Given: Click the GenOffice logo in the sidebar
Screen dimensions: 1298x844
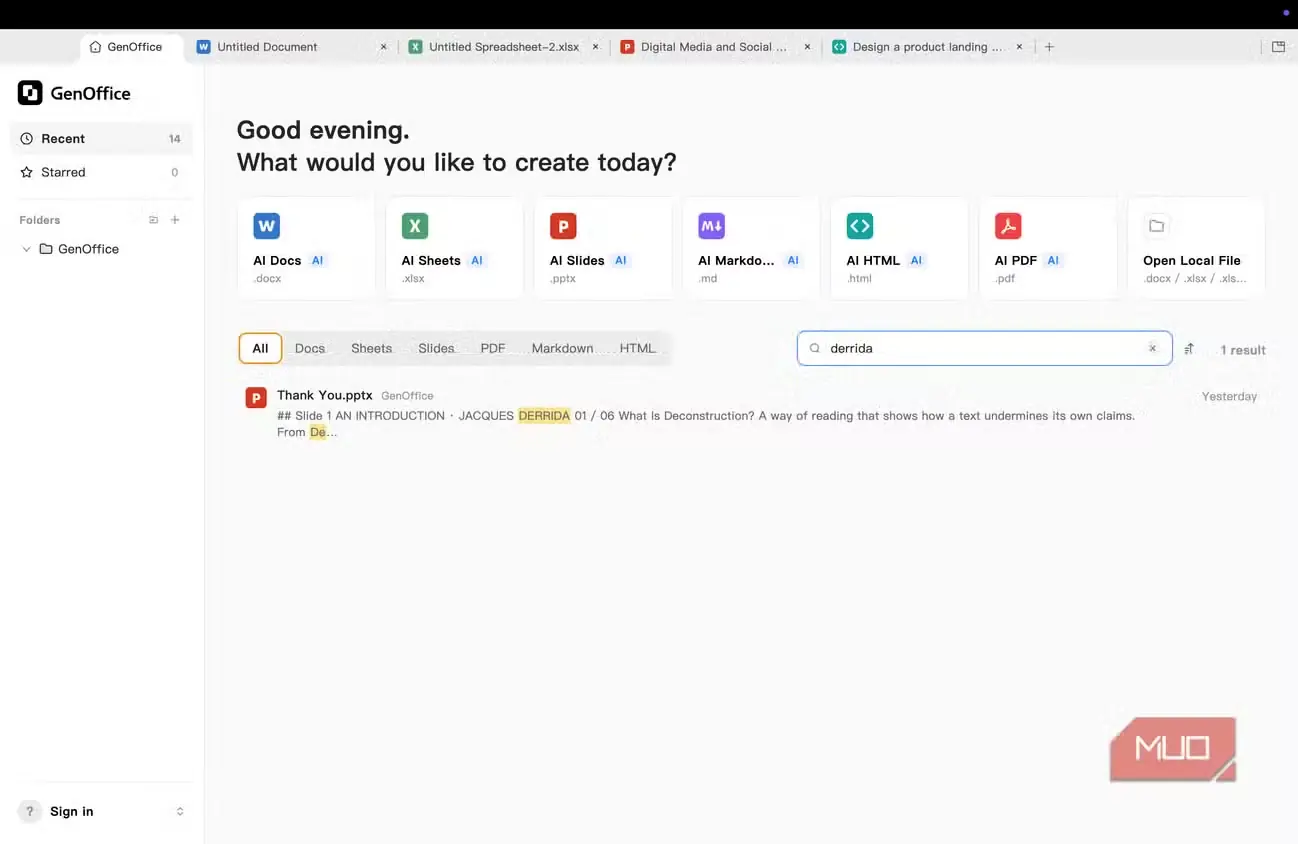Looking at the screenshot, I should click(x=30, y=93).
